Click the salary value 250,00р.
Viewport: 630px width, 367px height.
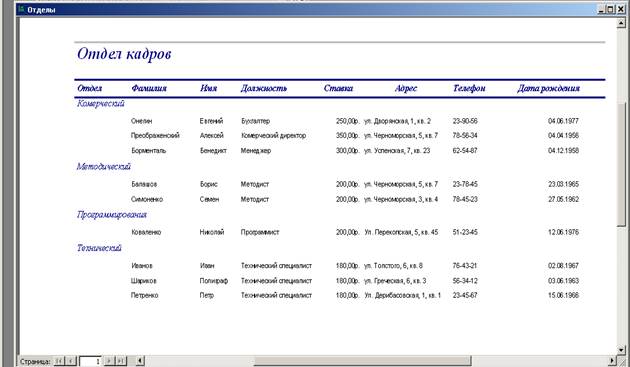coord(348,121)
